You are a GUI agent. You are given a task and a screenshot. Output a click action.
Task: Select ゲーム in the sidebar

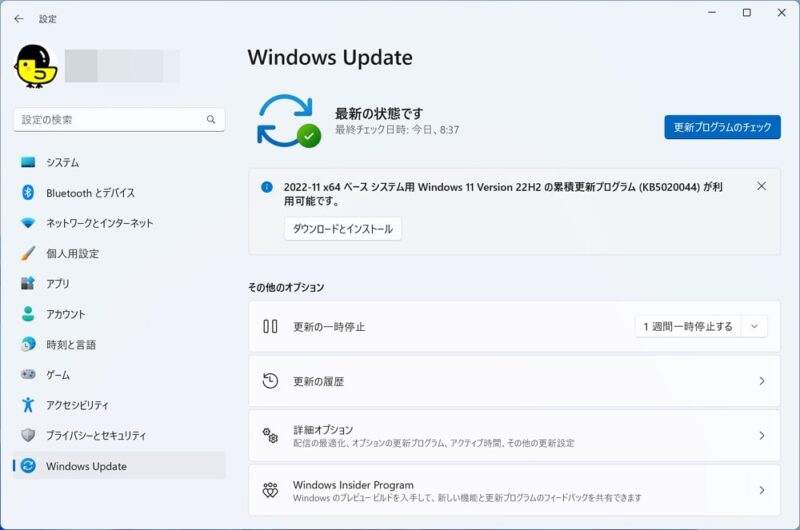click(119, 374)
